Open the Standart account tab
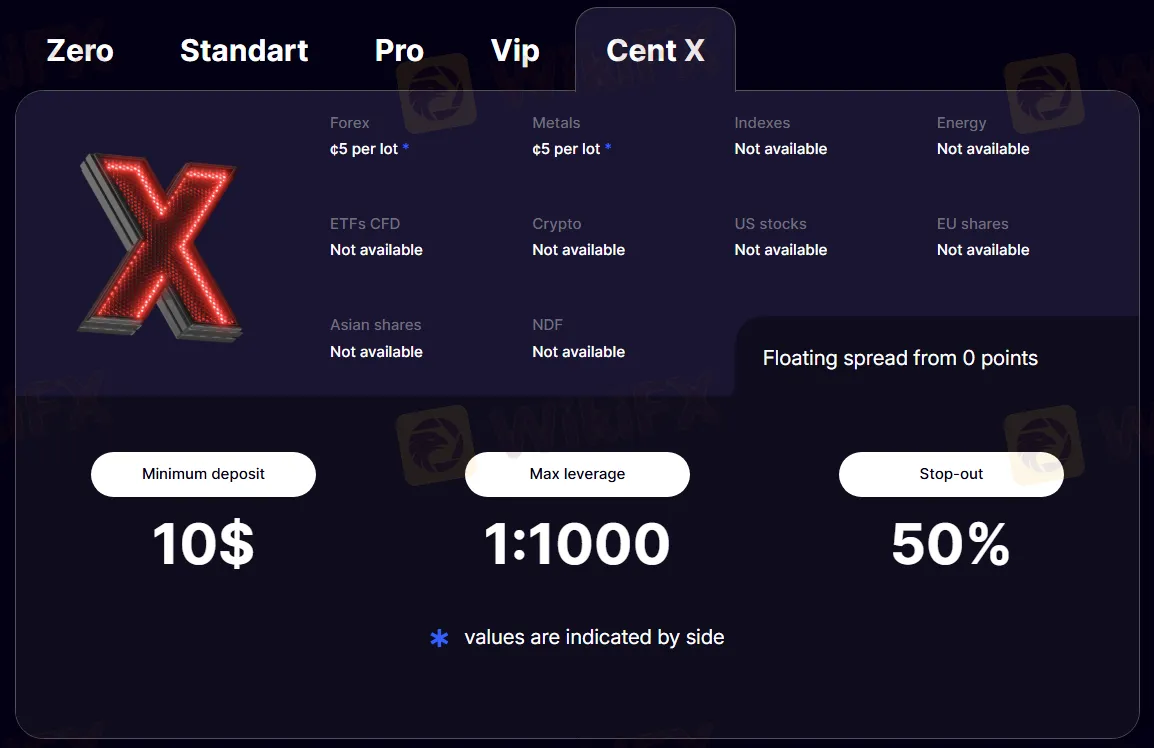The width and height of the screenshot is (1154, 748). click(244, 51)
